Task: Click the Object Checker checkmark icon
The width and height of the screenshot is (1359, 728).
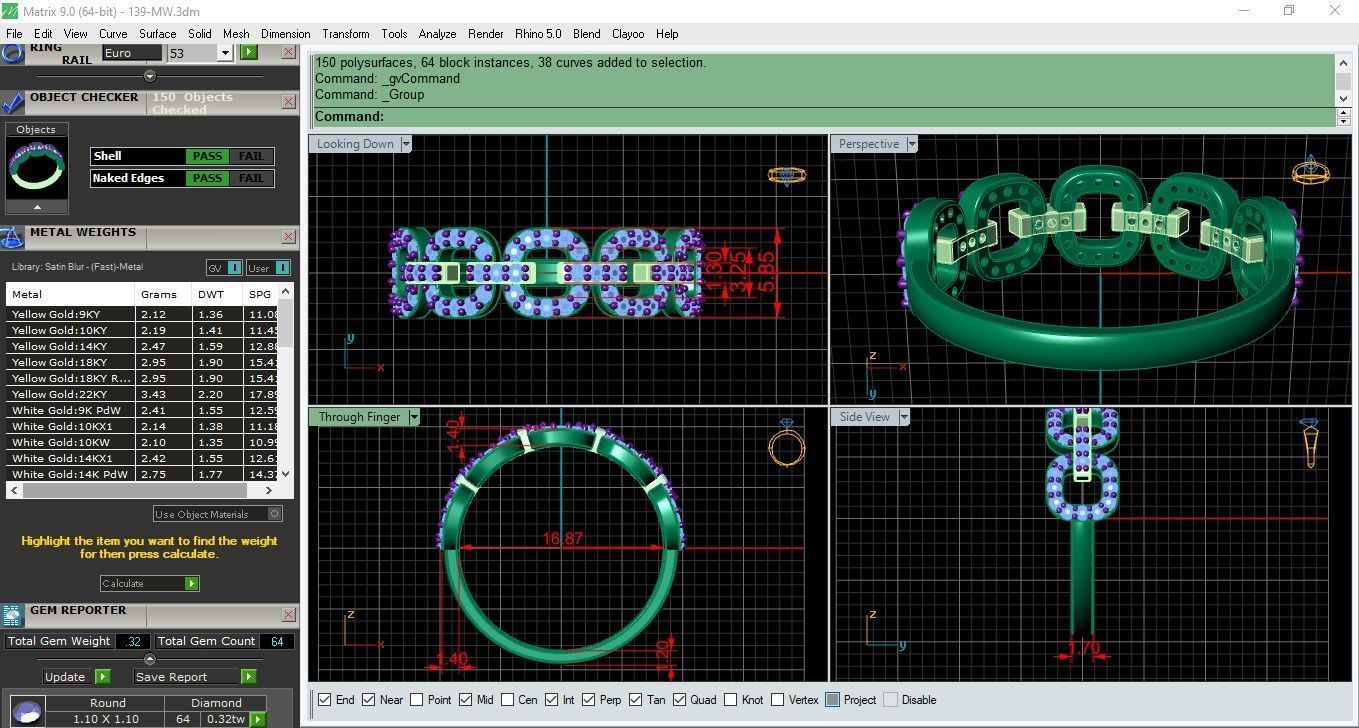Action: pyautogui.click(x=12, y=103)
